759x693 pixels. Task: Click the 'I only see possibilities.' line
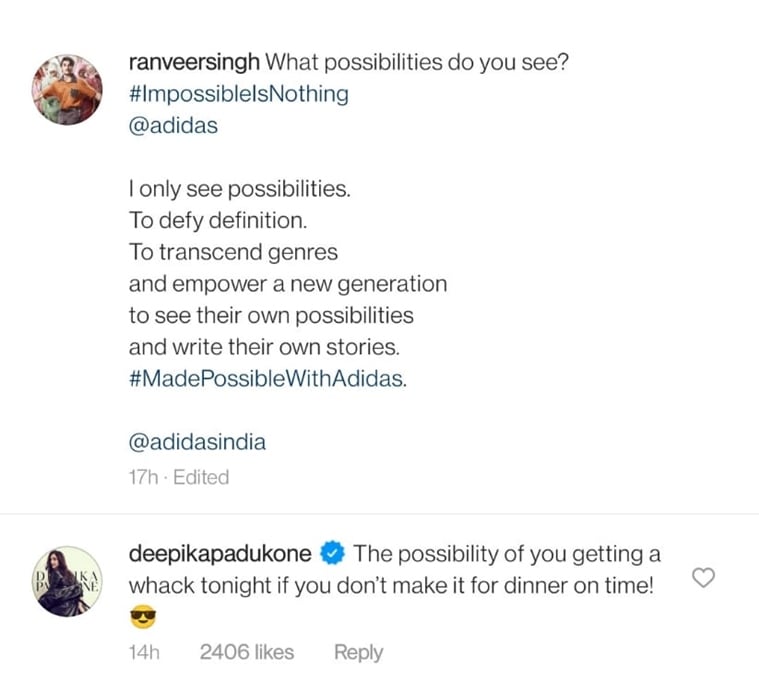[239, 189]
